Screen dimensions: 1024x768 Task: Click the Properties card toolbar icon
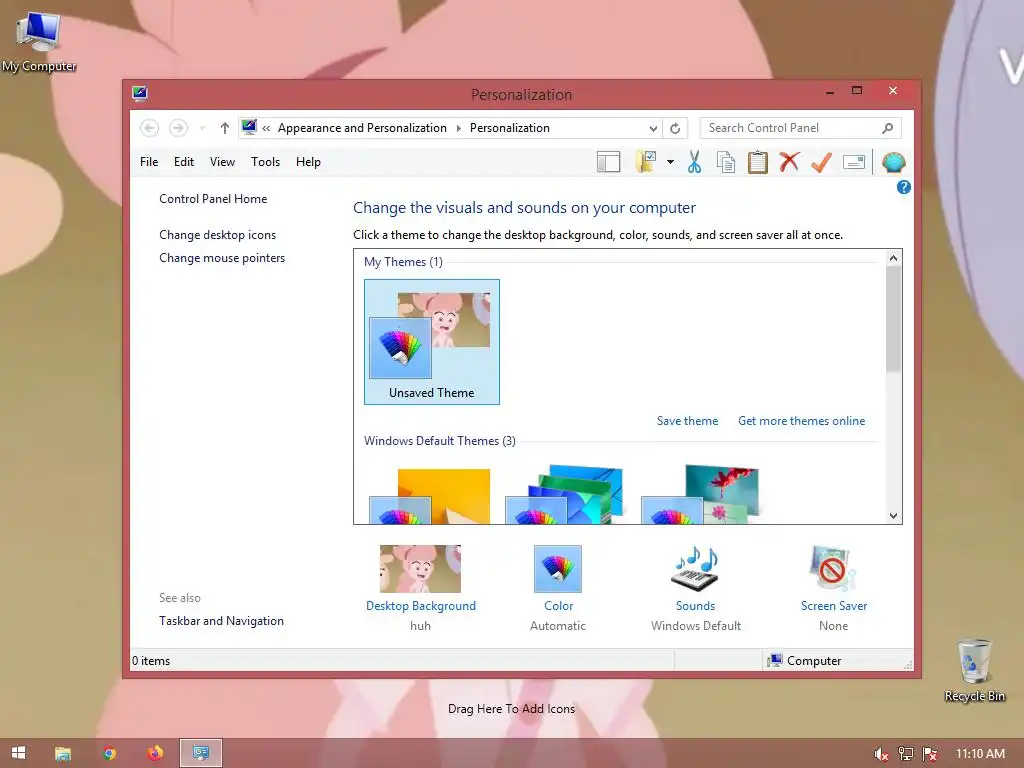click(854, 162)
